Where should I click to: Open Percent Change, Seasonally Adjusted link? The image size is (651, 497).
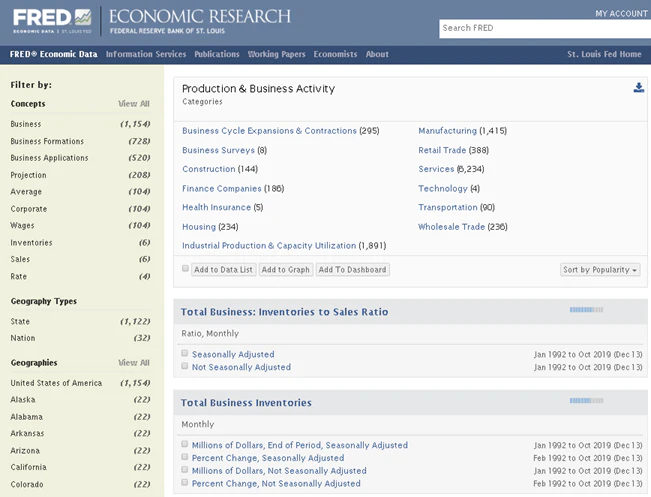pyautogui.click(x=268, y=458)
